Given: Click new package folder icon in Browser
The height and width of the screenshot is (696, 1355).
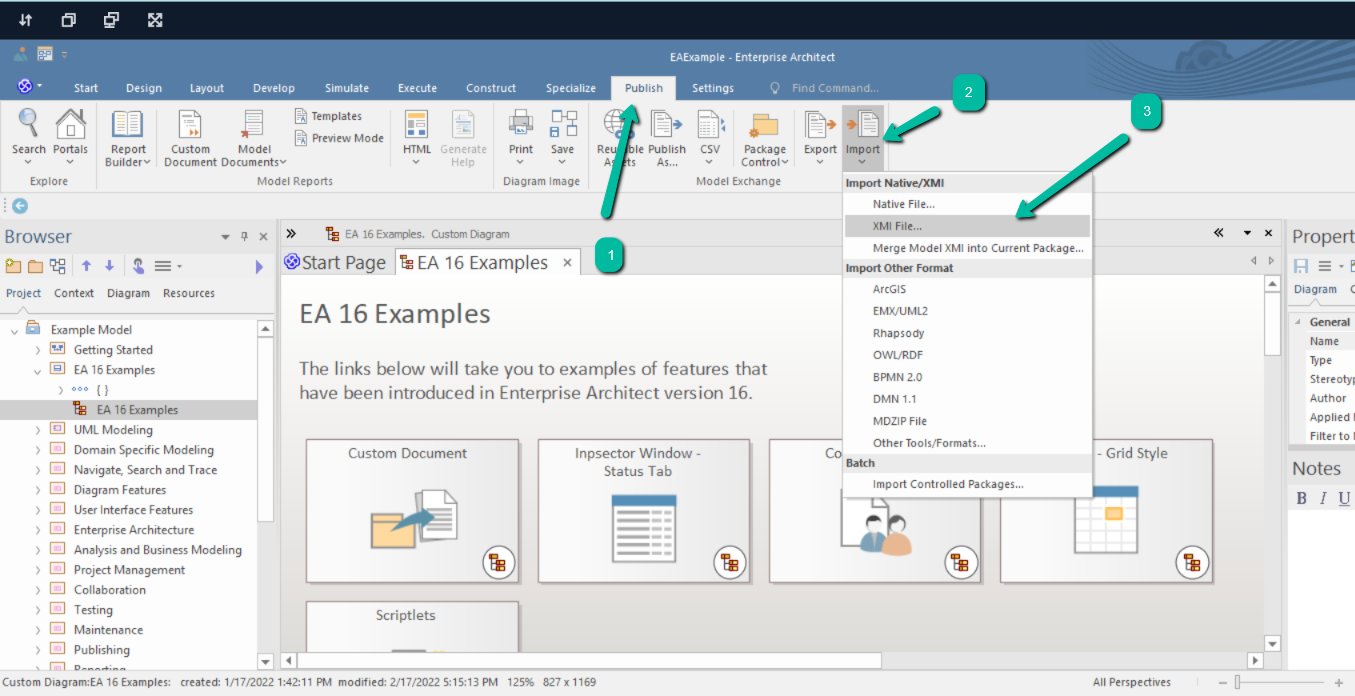Looking at the screenshot, I should coord(35,266).
